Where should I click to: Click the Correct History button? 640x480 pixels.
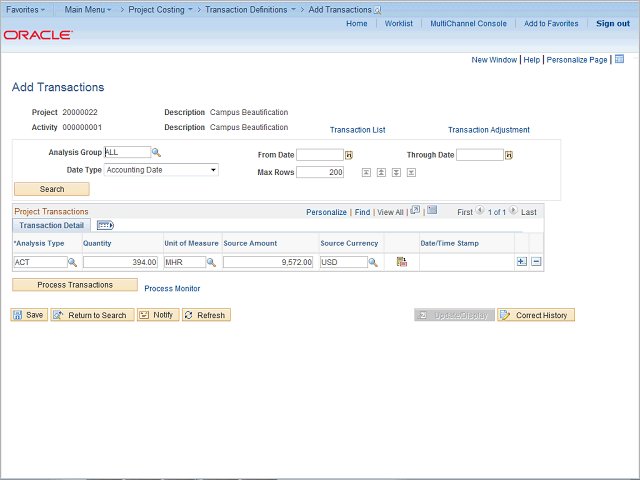coord(536,315)
